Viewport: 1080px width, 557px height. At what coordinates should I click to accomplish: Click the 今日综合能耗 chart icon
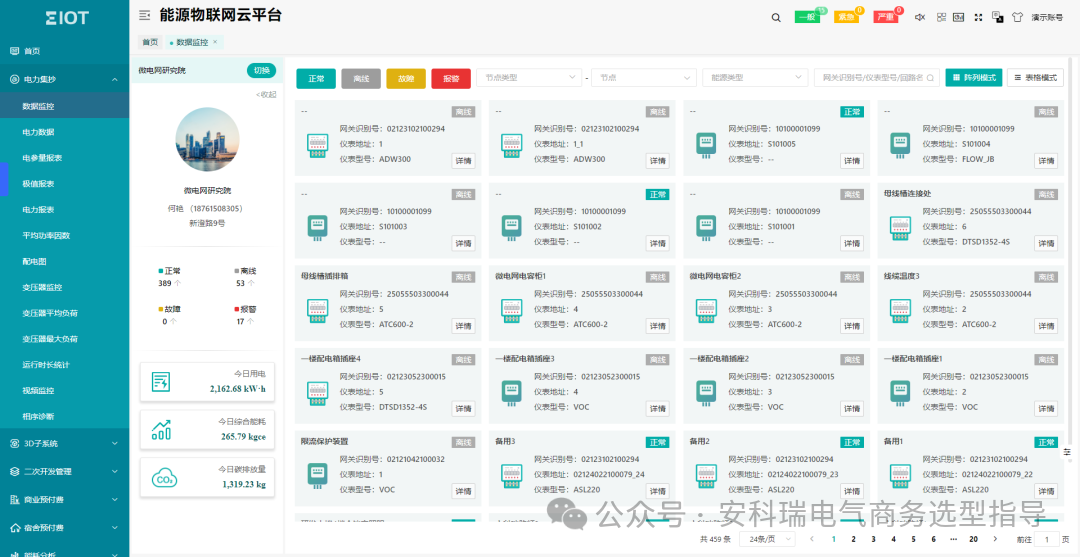pyautogui.click(x=161, y=430)
